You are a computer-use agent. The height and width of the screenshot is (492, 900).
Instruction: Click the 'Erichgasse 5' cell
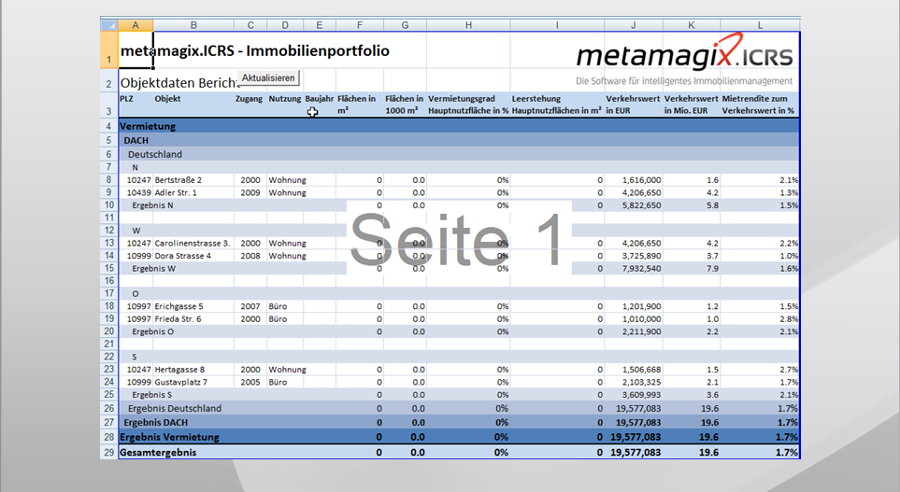(x=193, y=307)
